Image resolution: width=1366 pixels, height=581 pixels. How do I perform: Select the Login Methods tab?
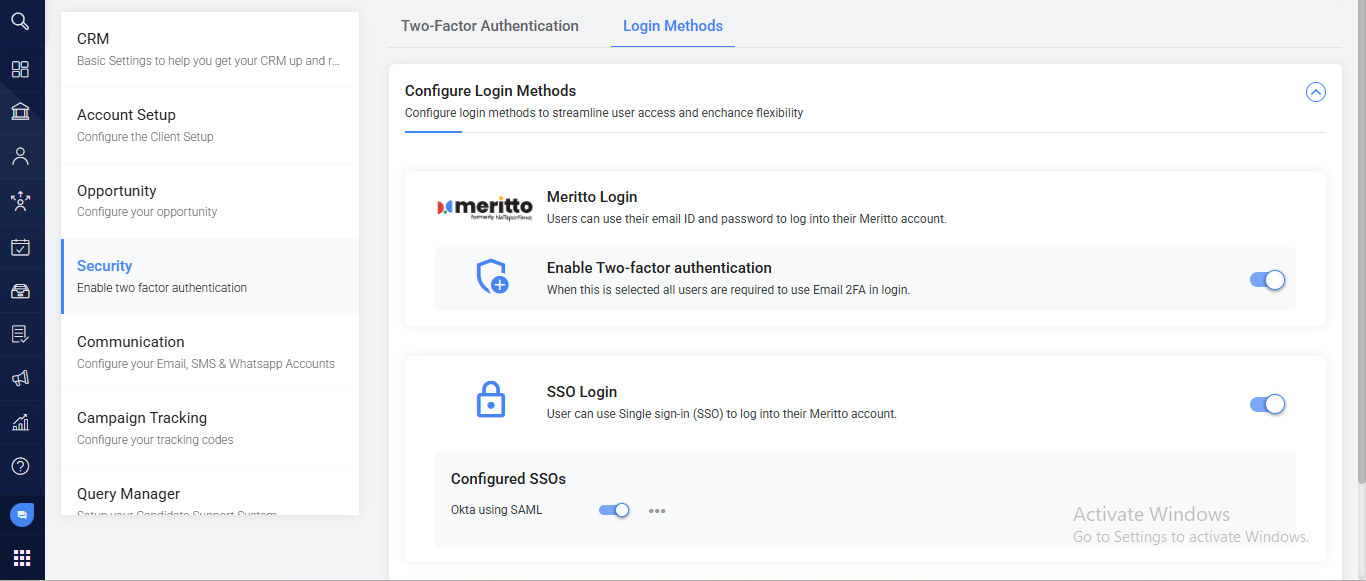(673, 26)
